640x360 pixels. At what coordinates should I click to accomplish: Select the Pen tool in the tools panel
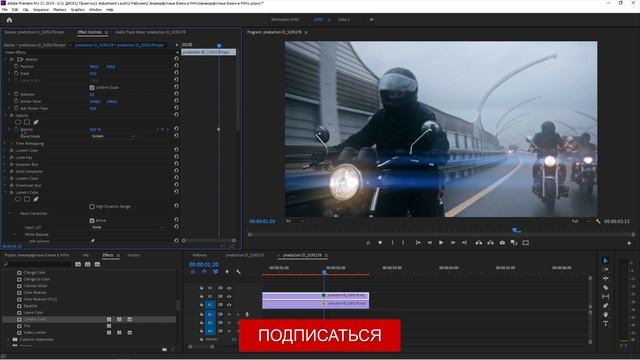[x=606, y=305]
